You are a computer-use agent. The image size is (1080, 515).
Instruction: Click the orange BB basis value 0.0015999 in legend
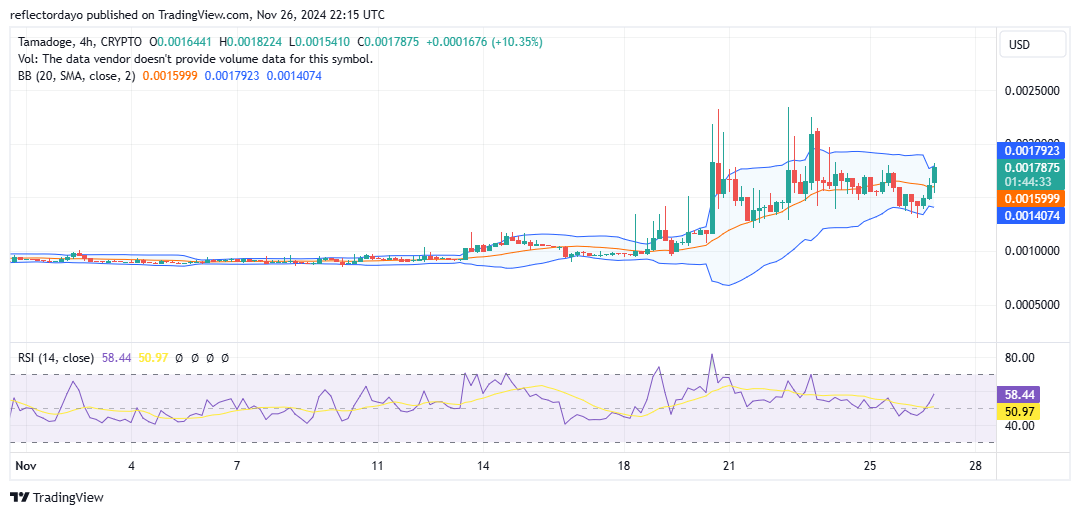[170, 76]
